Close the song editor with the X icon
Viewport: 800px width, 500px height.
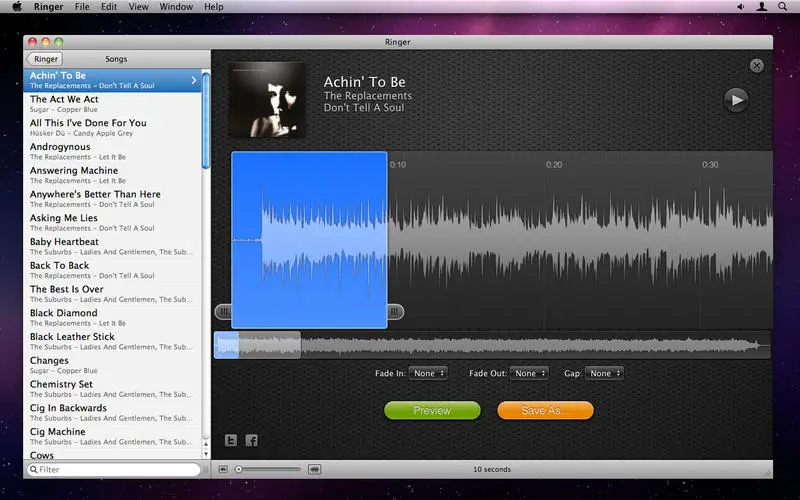click(757, 65)
